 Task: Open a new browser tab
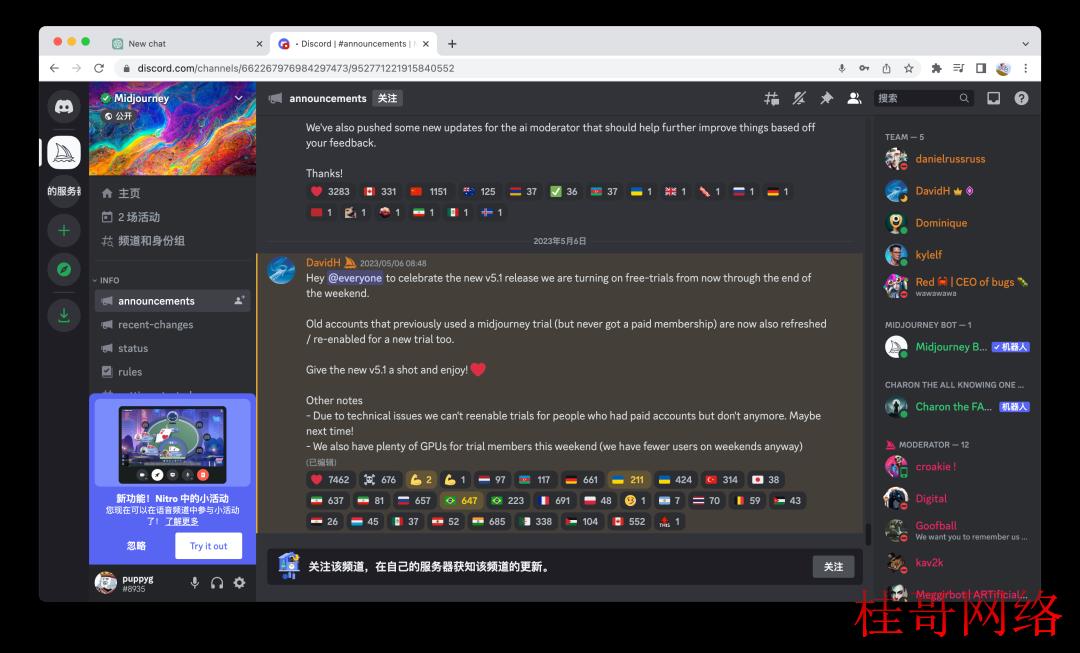(452, 43)
